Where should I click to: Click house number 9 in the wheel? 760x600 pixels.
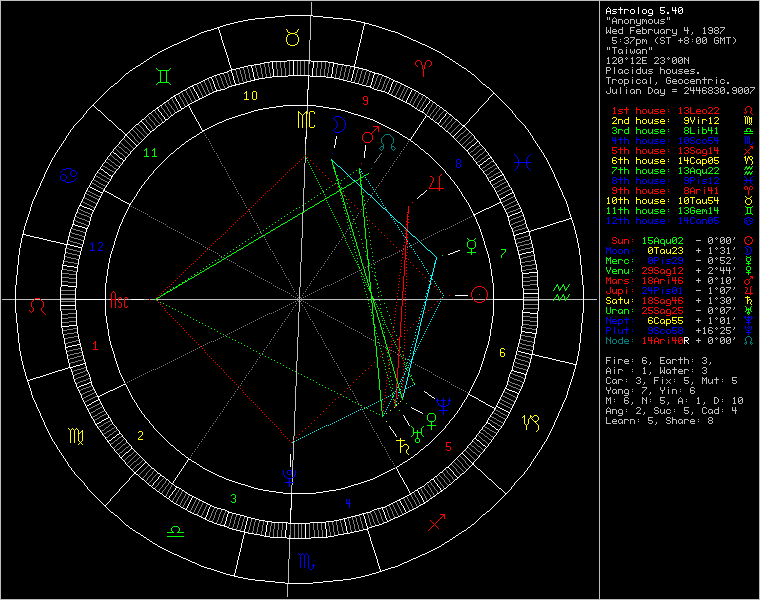click(365, 100)
